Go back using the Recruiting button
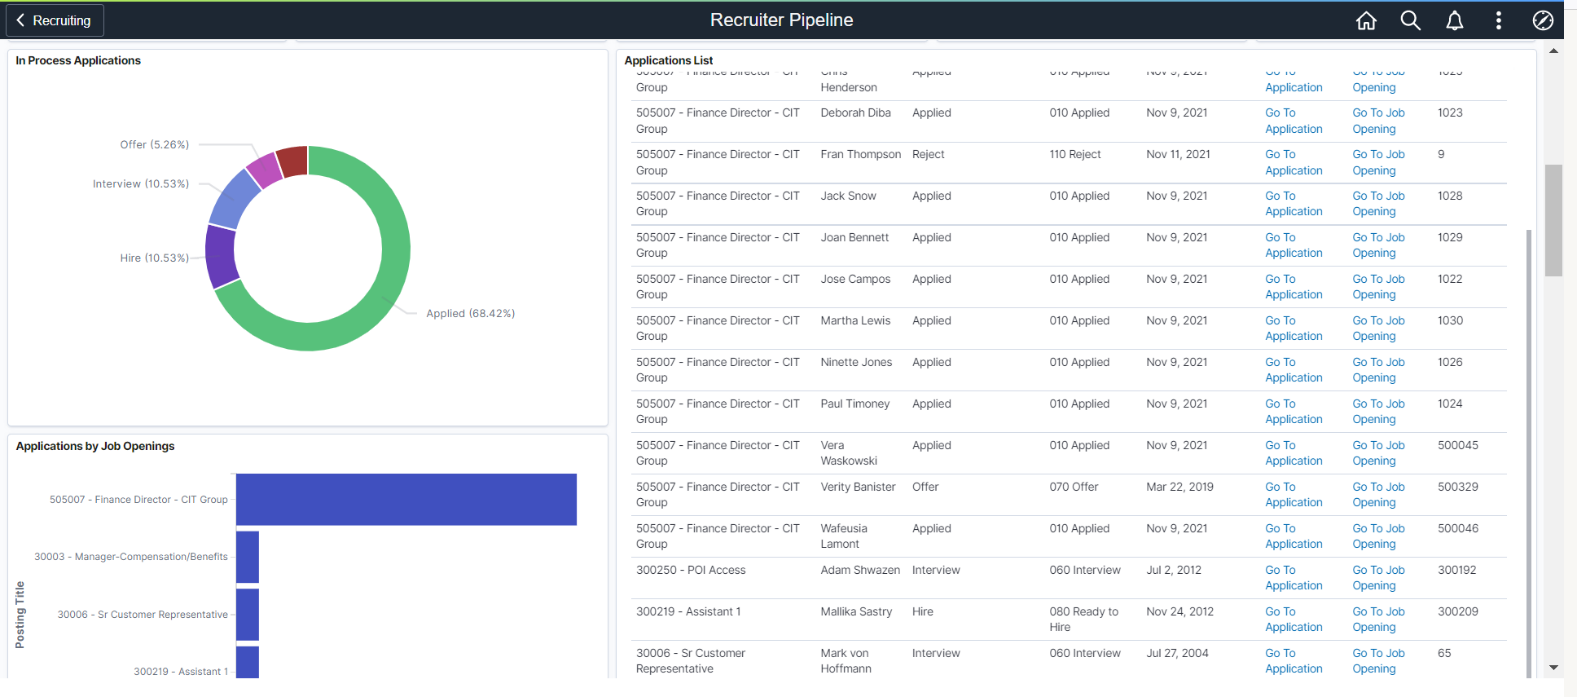This screenshot has height=697, width=1577. (x=54, y=20)
